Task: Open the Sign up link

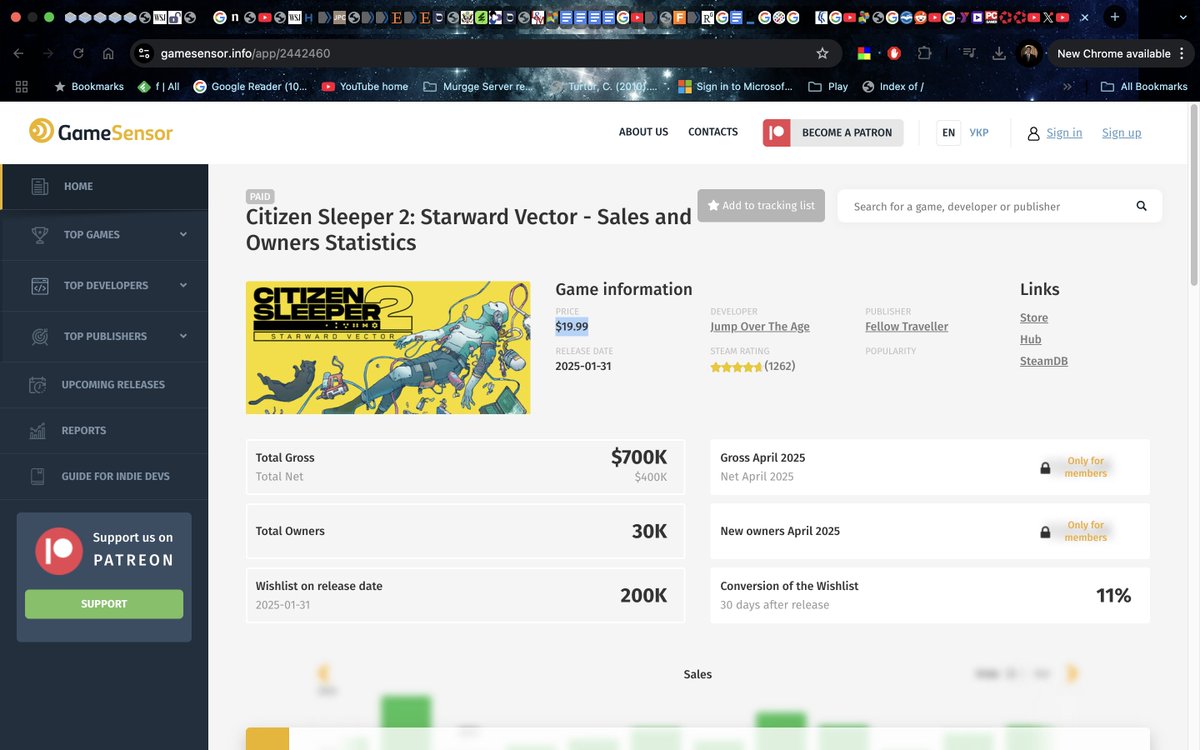Action: (x=1121, y=133)
